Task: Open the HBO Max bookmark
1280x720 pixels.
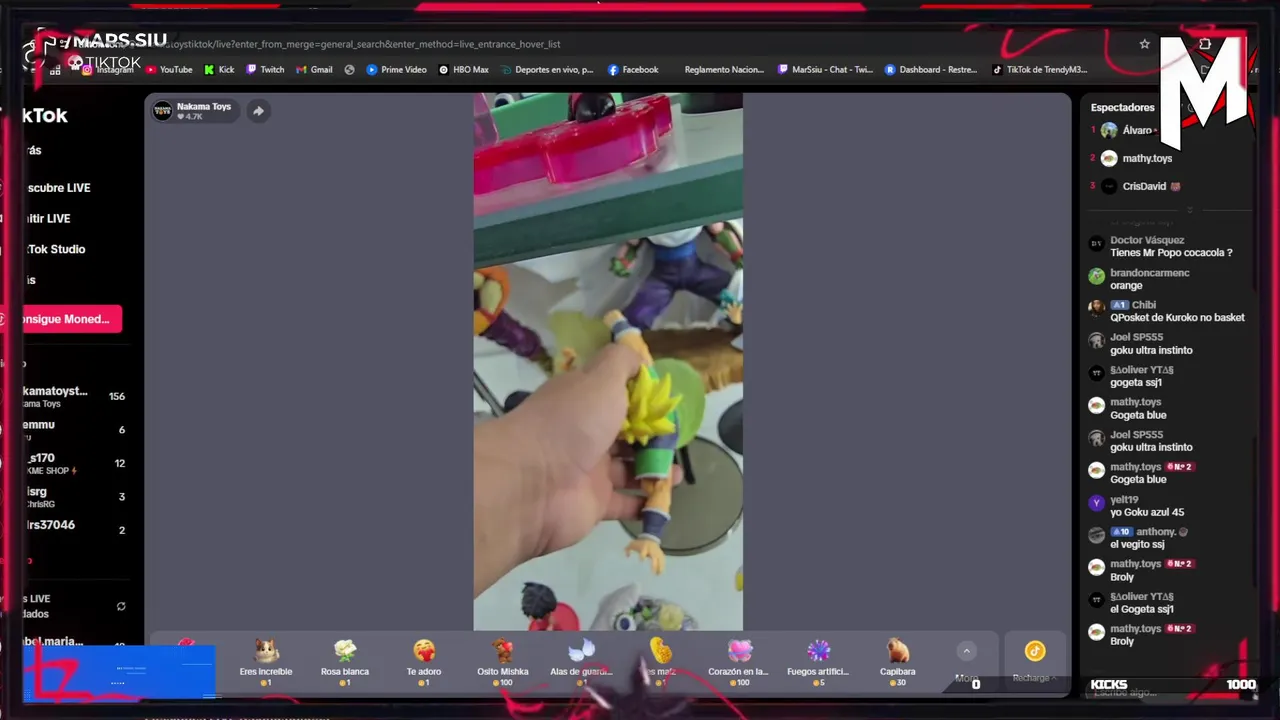Action: point(464,70)
